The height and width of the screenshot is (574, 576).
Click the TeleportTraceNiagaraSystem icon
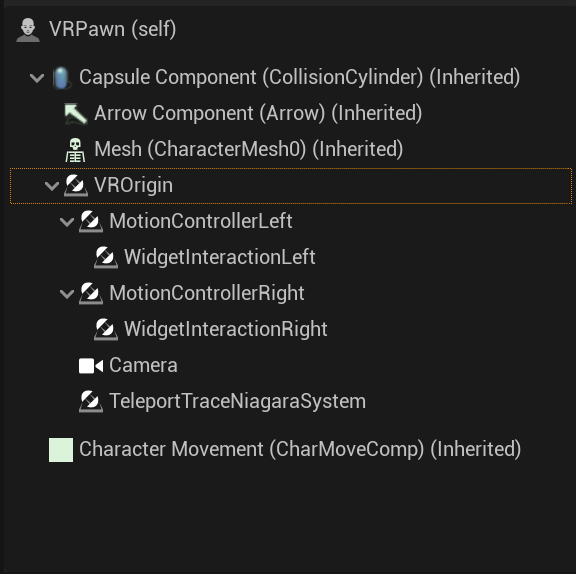91,401
